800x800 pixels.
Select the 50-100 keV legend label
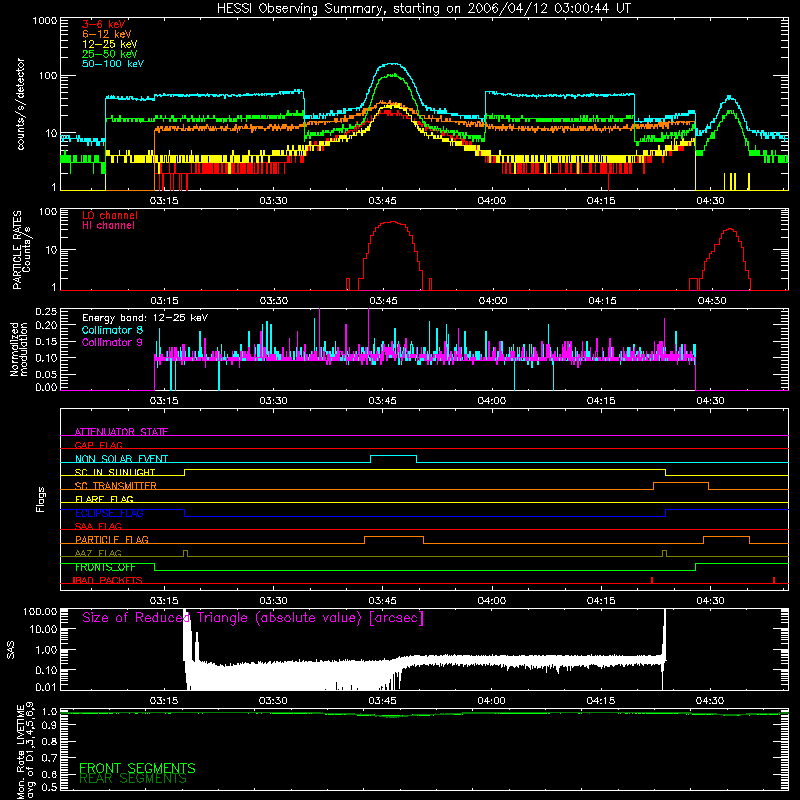pyautogui.click(x=113, y=64)
